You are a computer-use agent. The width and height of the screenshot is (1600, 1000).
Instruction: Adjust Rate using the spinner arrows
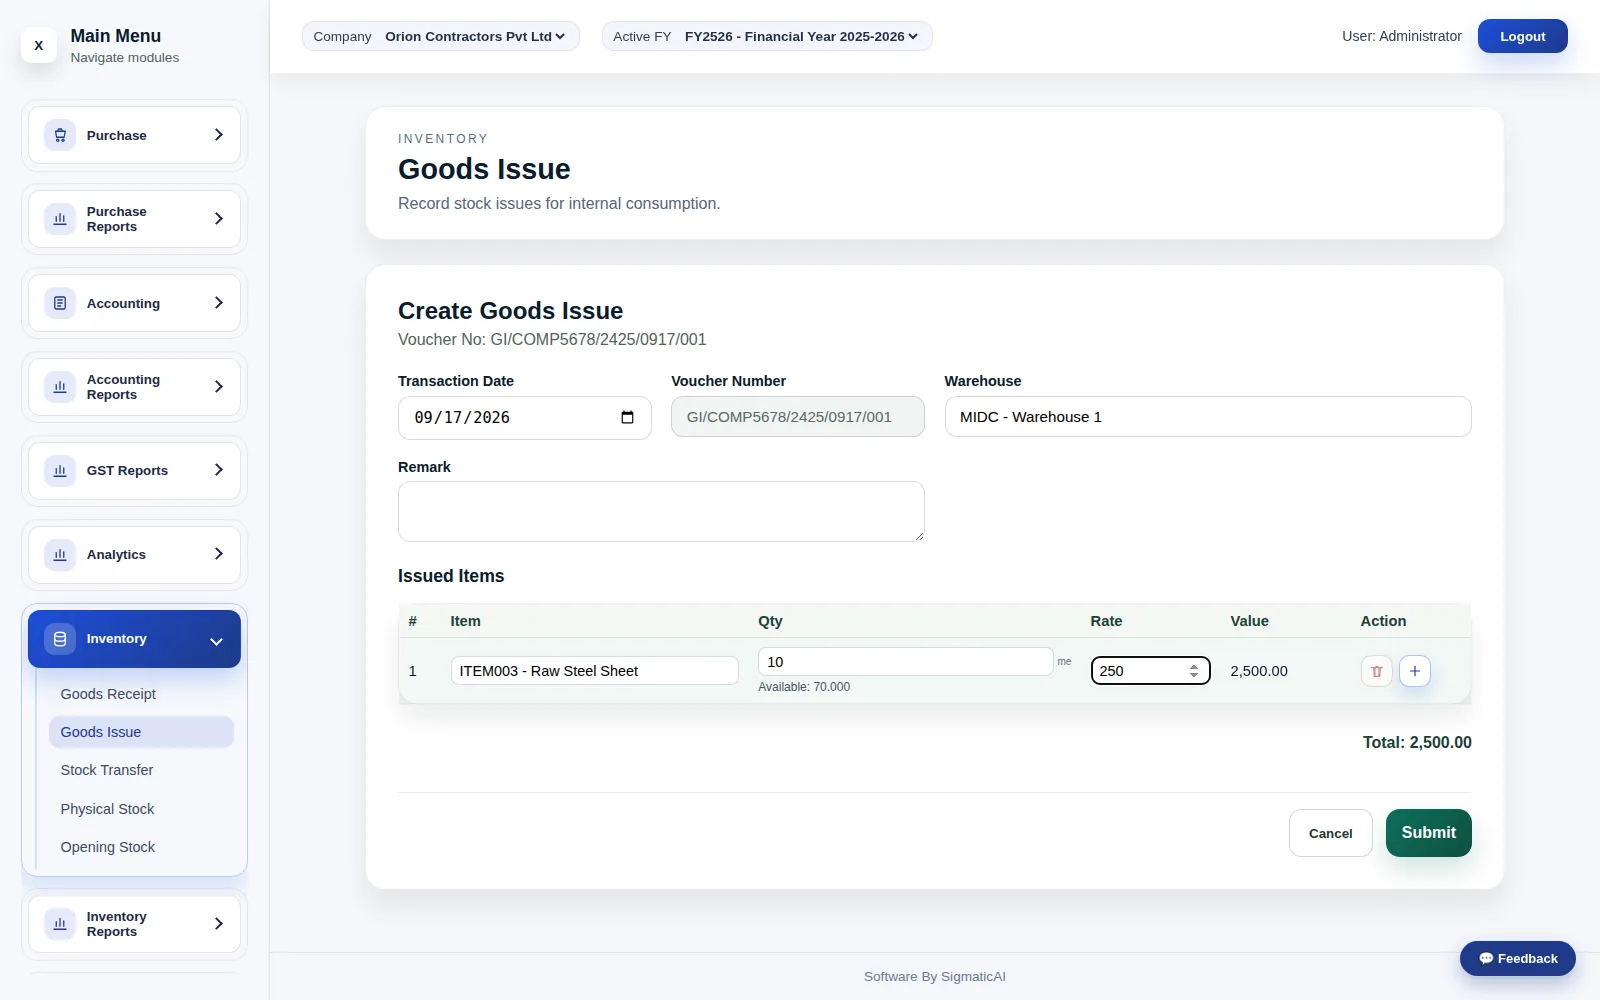(1194, 671)
